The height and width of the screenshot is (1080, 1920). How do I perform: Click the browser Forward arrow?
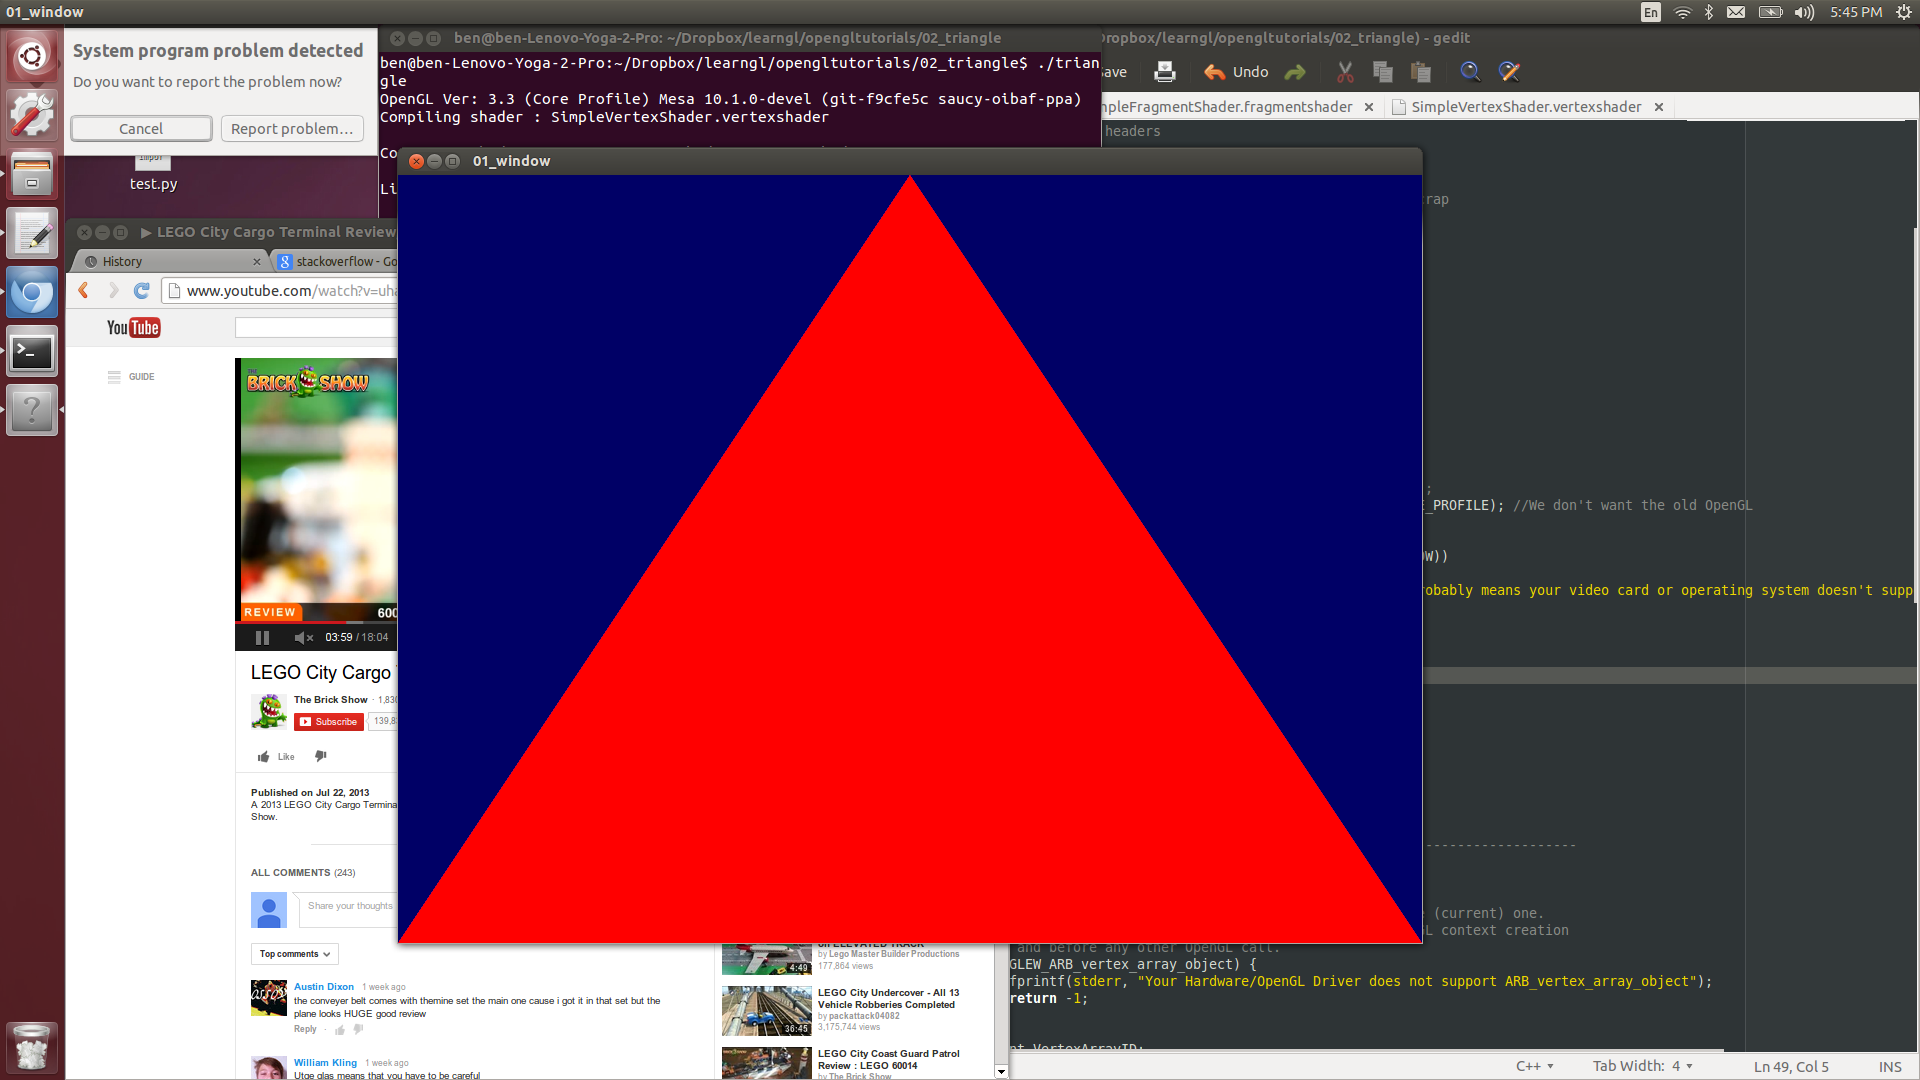click(113, 290)
